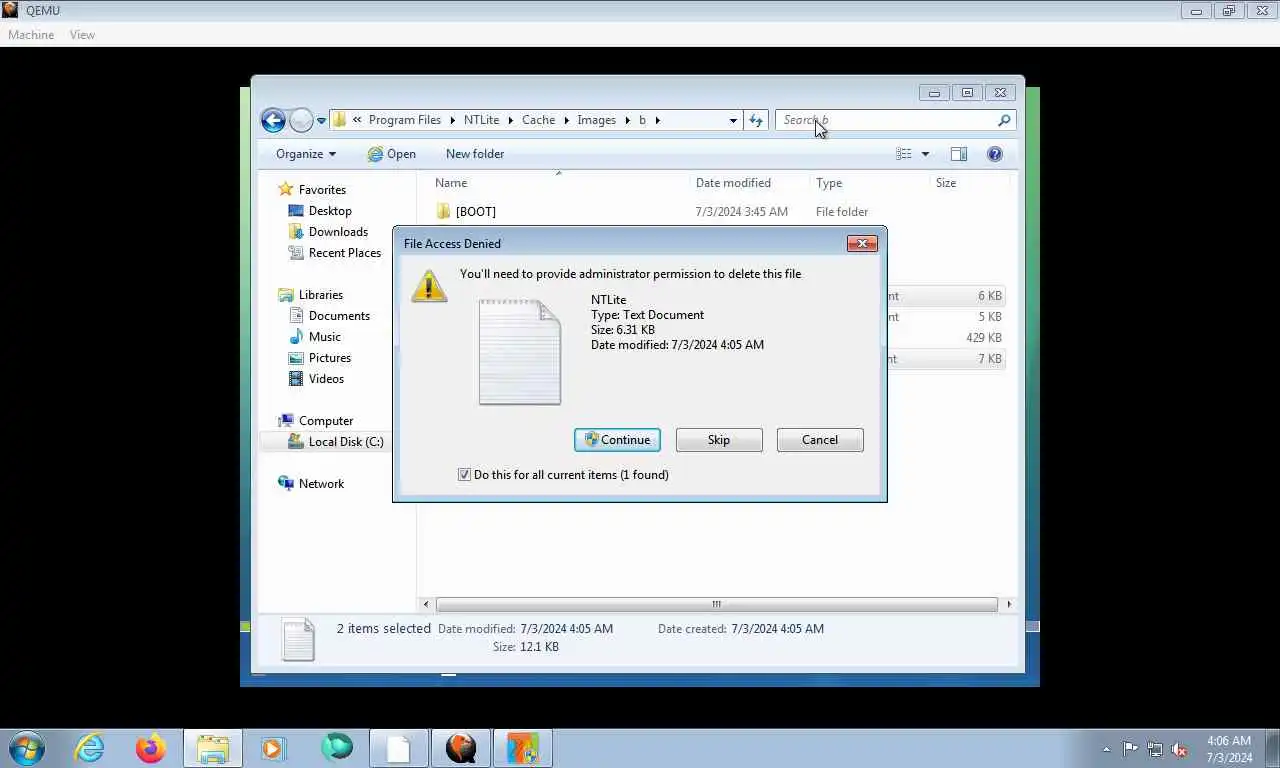Click the horizontal scrollbar thumb in file list
This screenshot has width=1280, height=768.
click(716, 604)
